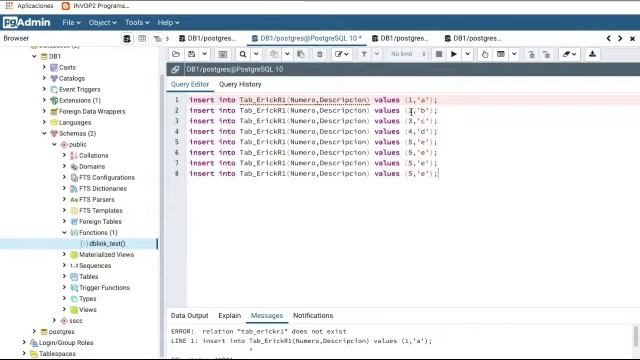Screen dimensions: 640x360
Task: Click line 8 of the SQL editor
Action: (x=313, y=174)
